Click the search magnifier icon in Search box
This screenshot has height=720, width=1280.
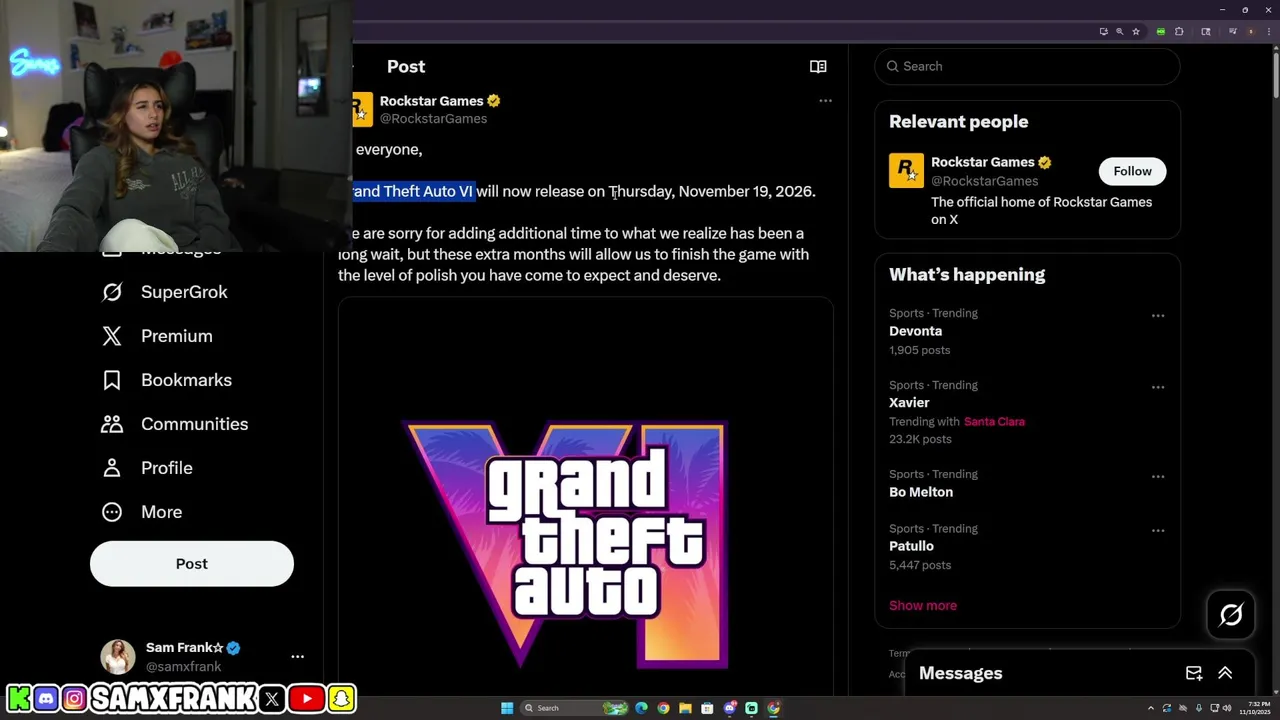coord(892,66)
